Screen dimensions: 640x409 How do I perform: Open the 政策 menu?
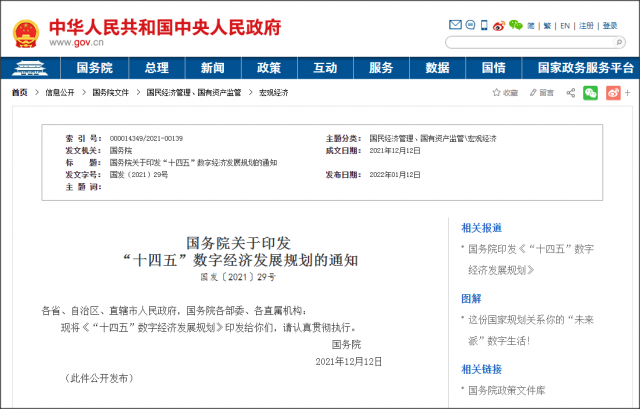point(269,68)
